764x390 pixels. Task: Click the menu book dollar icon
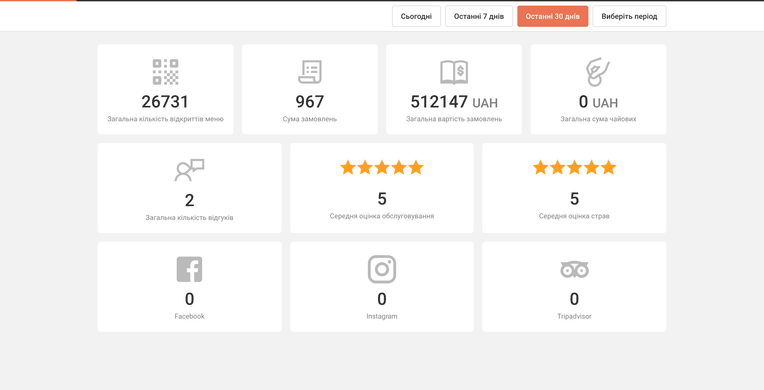click(x=454, y=72)
